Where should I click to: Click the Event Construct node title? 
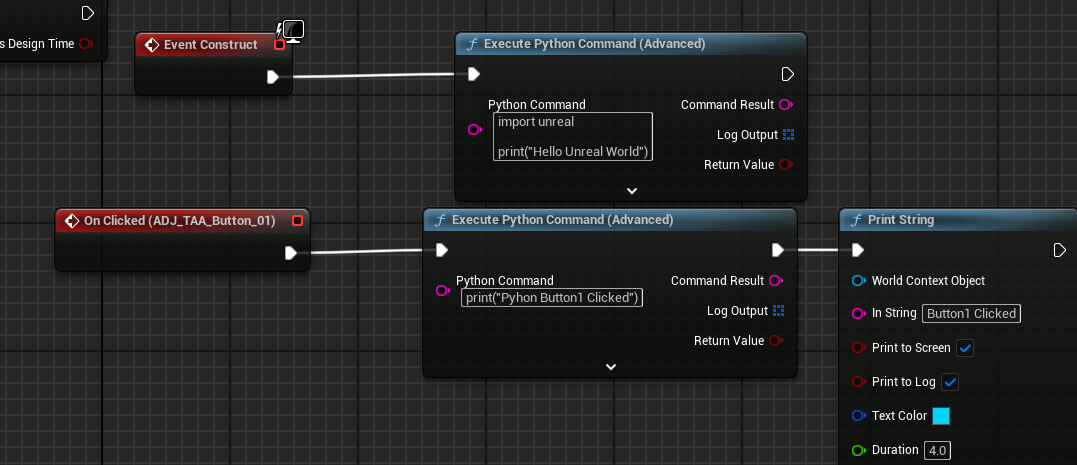(210, 45)
